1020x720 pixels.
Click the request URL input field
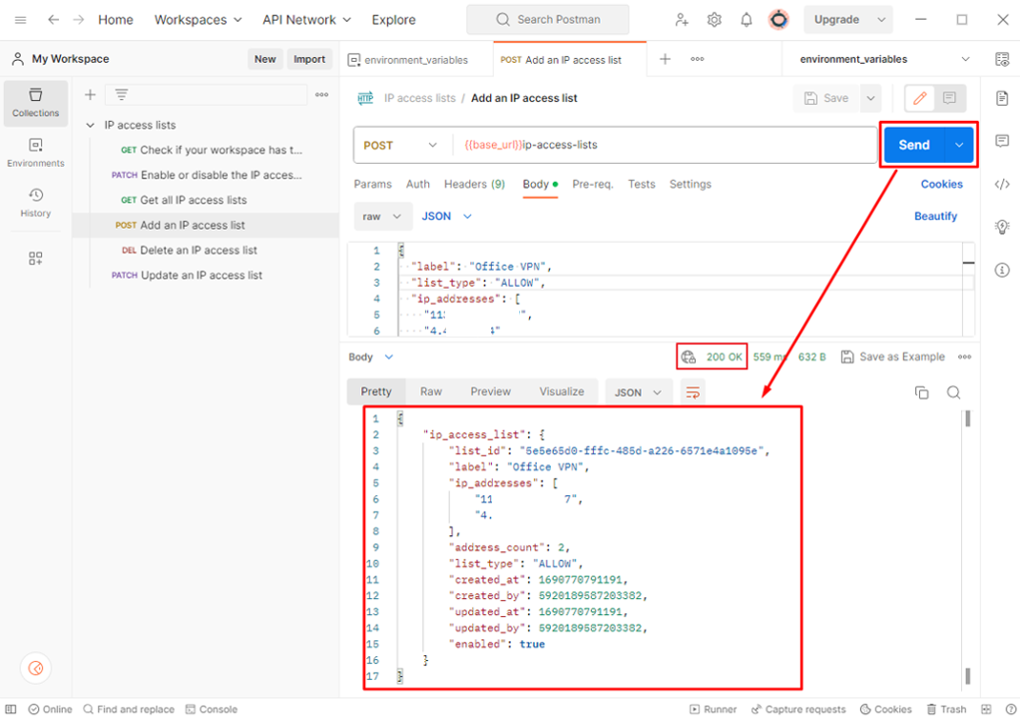pos(660,145)
